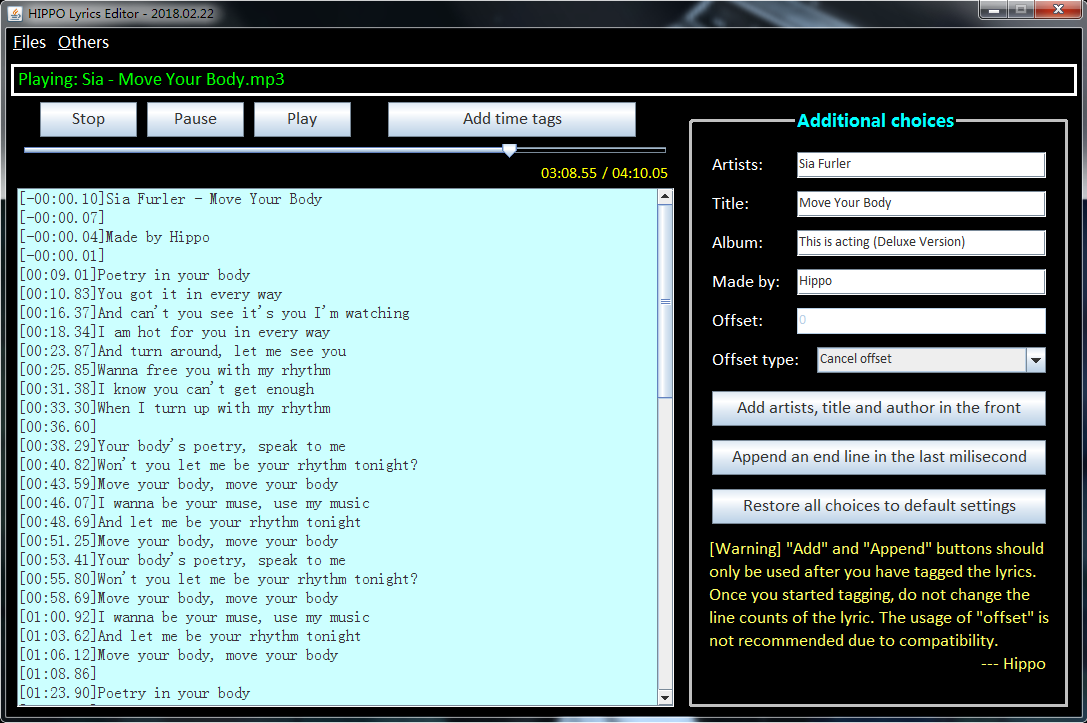Click the line at 01:03.62 "And let me be your rhythm tonight"
This screenshot has width=1087, height=723.
[190, 636]
